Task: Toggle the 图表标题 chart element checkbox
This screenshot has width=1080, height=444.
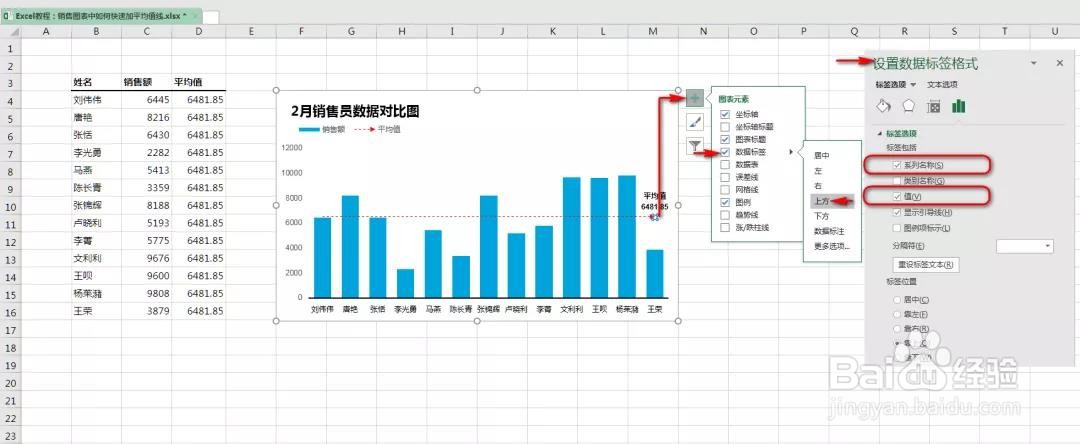Action: pyautogui.click(x=725, y=139)
